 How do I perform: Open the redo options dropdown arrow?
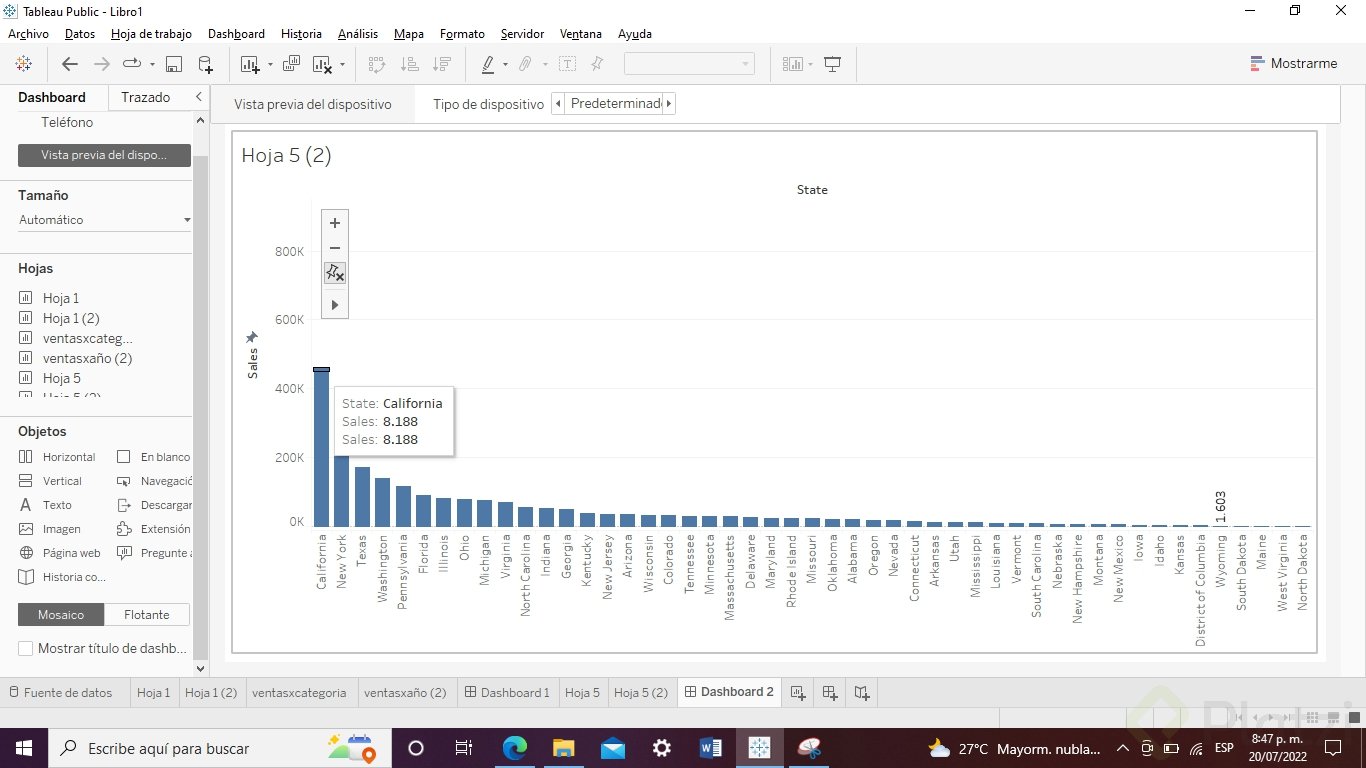coord(152,64)
